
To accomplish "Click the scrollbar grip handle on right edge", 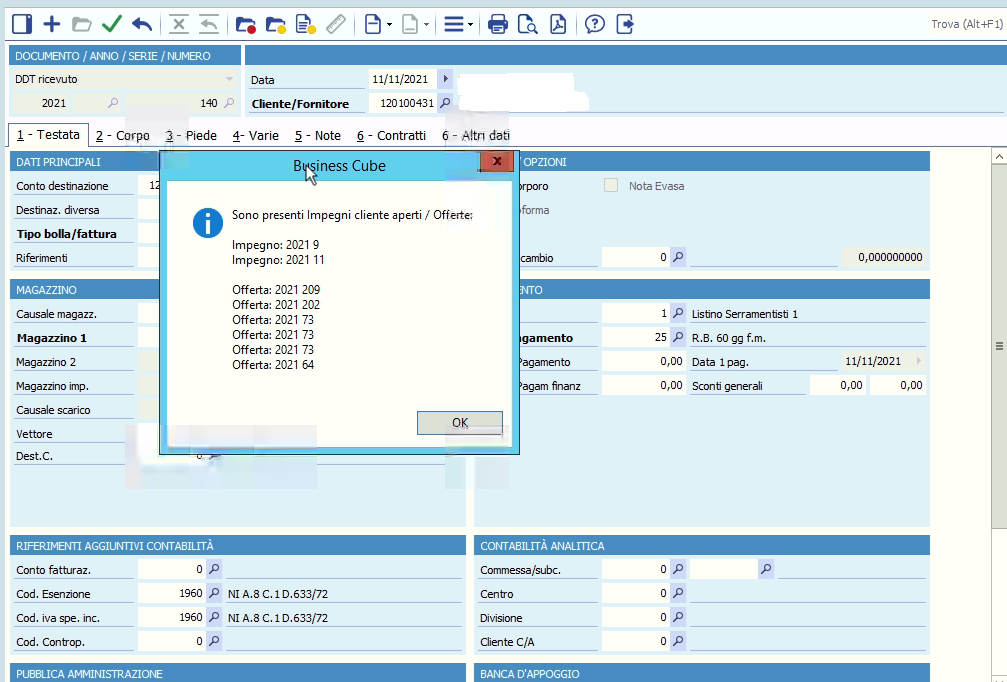I will click(x=999, y=346).
